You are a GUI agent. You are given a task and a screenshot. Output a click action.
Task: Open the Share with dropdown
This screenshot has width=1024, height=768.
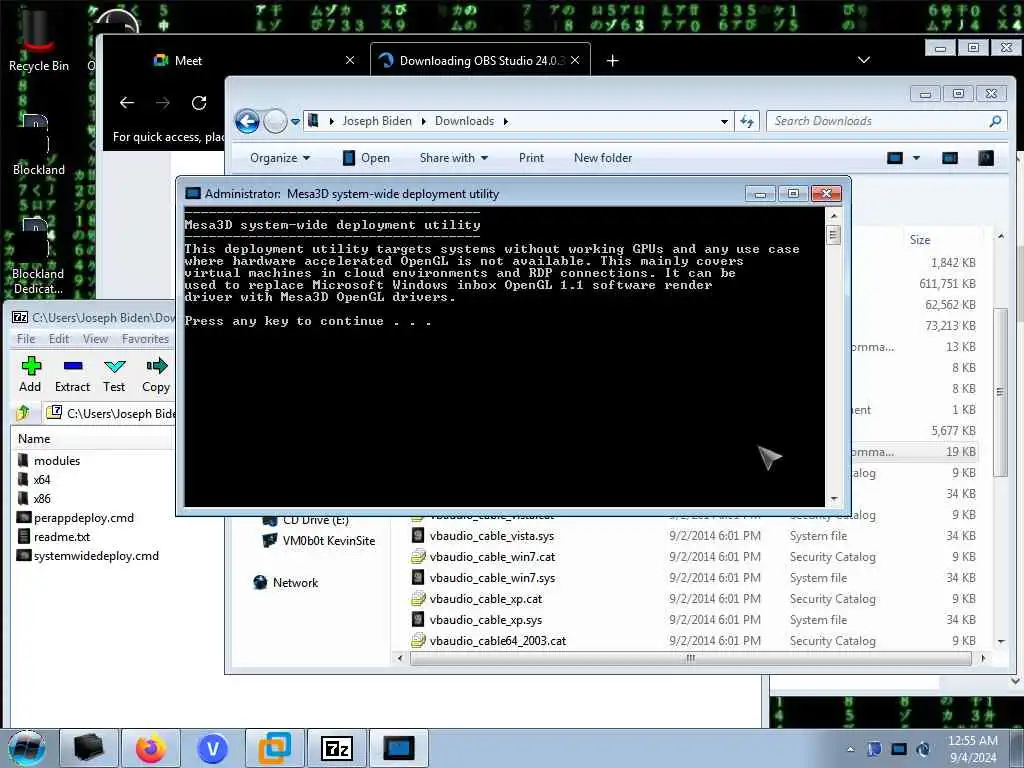454,158
